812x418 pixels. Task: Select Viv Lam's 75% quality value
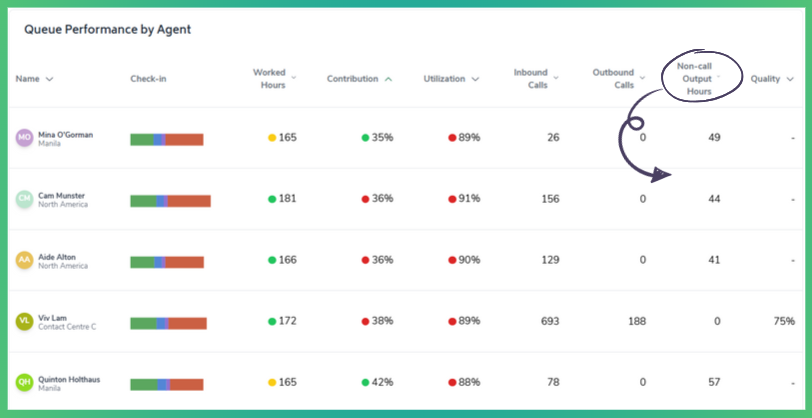tap(784, 321)
